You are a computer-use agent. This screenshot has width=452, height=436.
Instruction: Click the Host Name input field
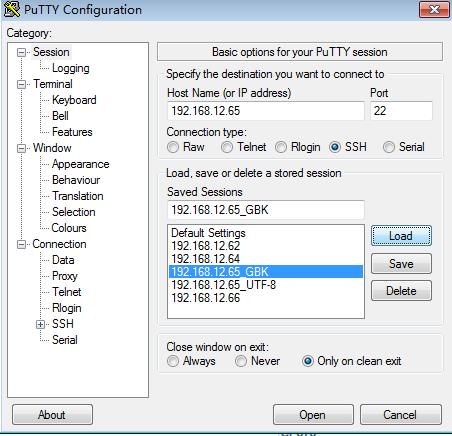tap(266, 111)
